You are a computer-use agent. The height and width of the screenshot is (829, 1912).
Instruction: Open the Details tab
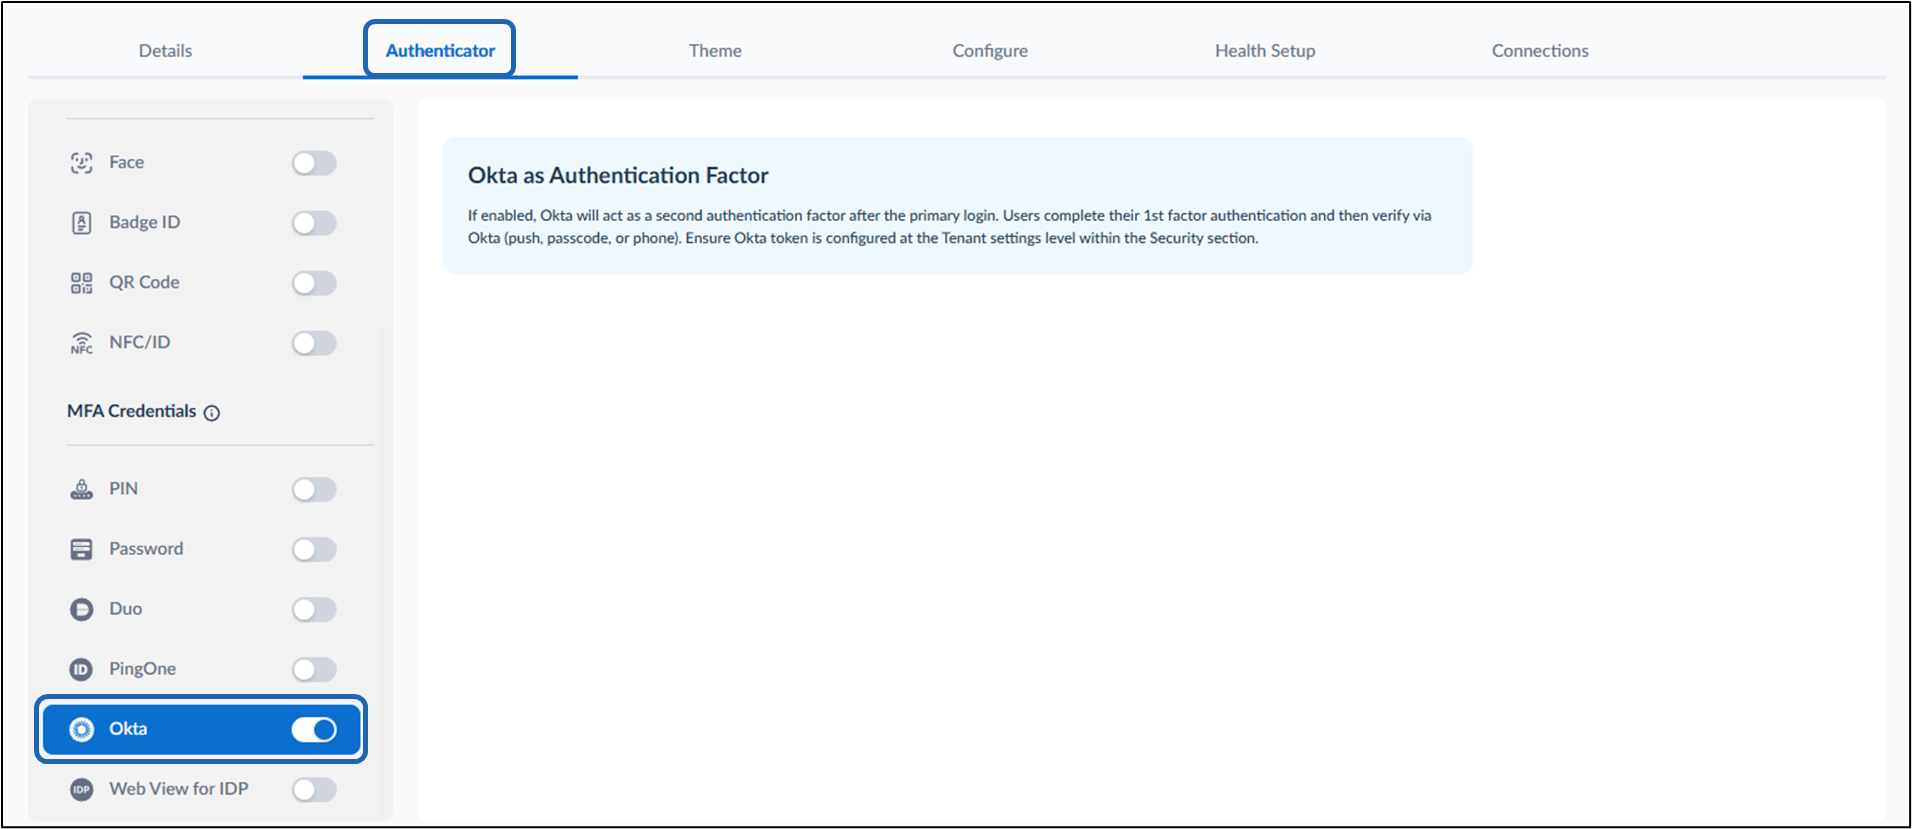[x=165, y=50]
